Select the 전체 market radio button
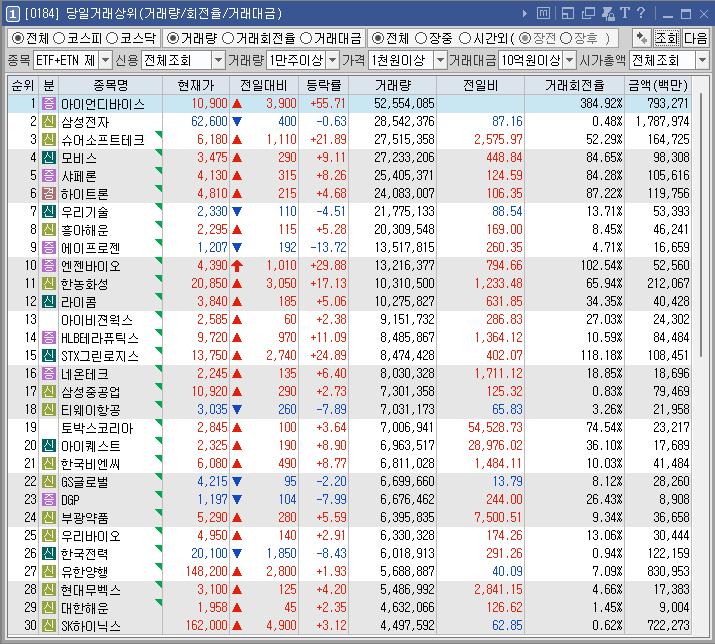Image resolution: width=715 pixels, height=644 pixels. pyautogui.click(x=18, y=38)
